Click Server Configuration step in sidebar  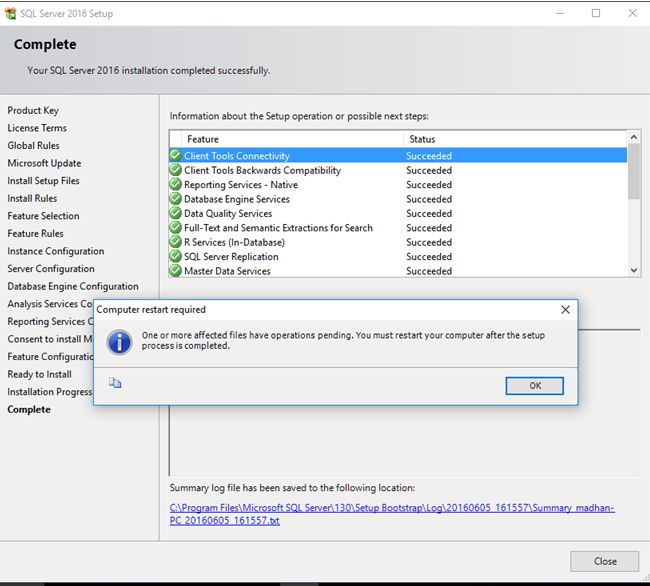(51, 269)
